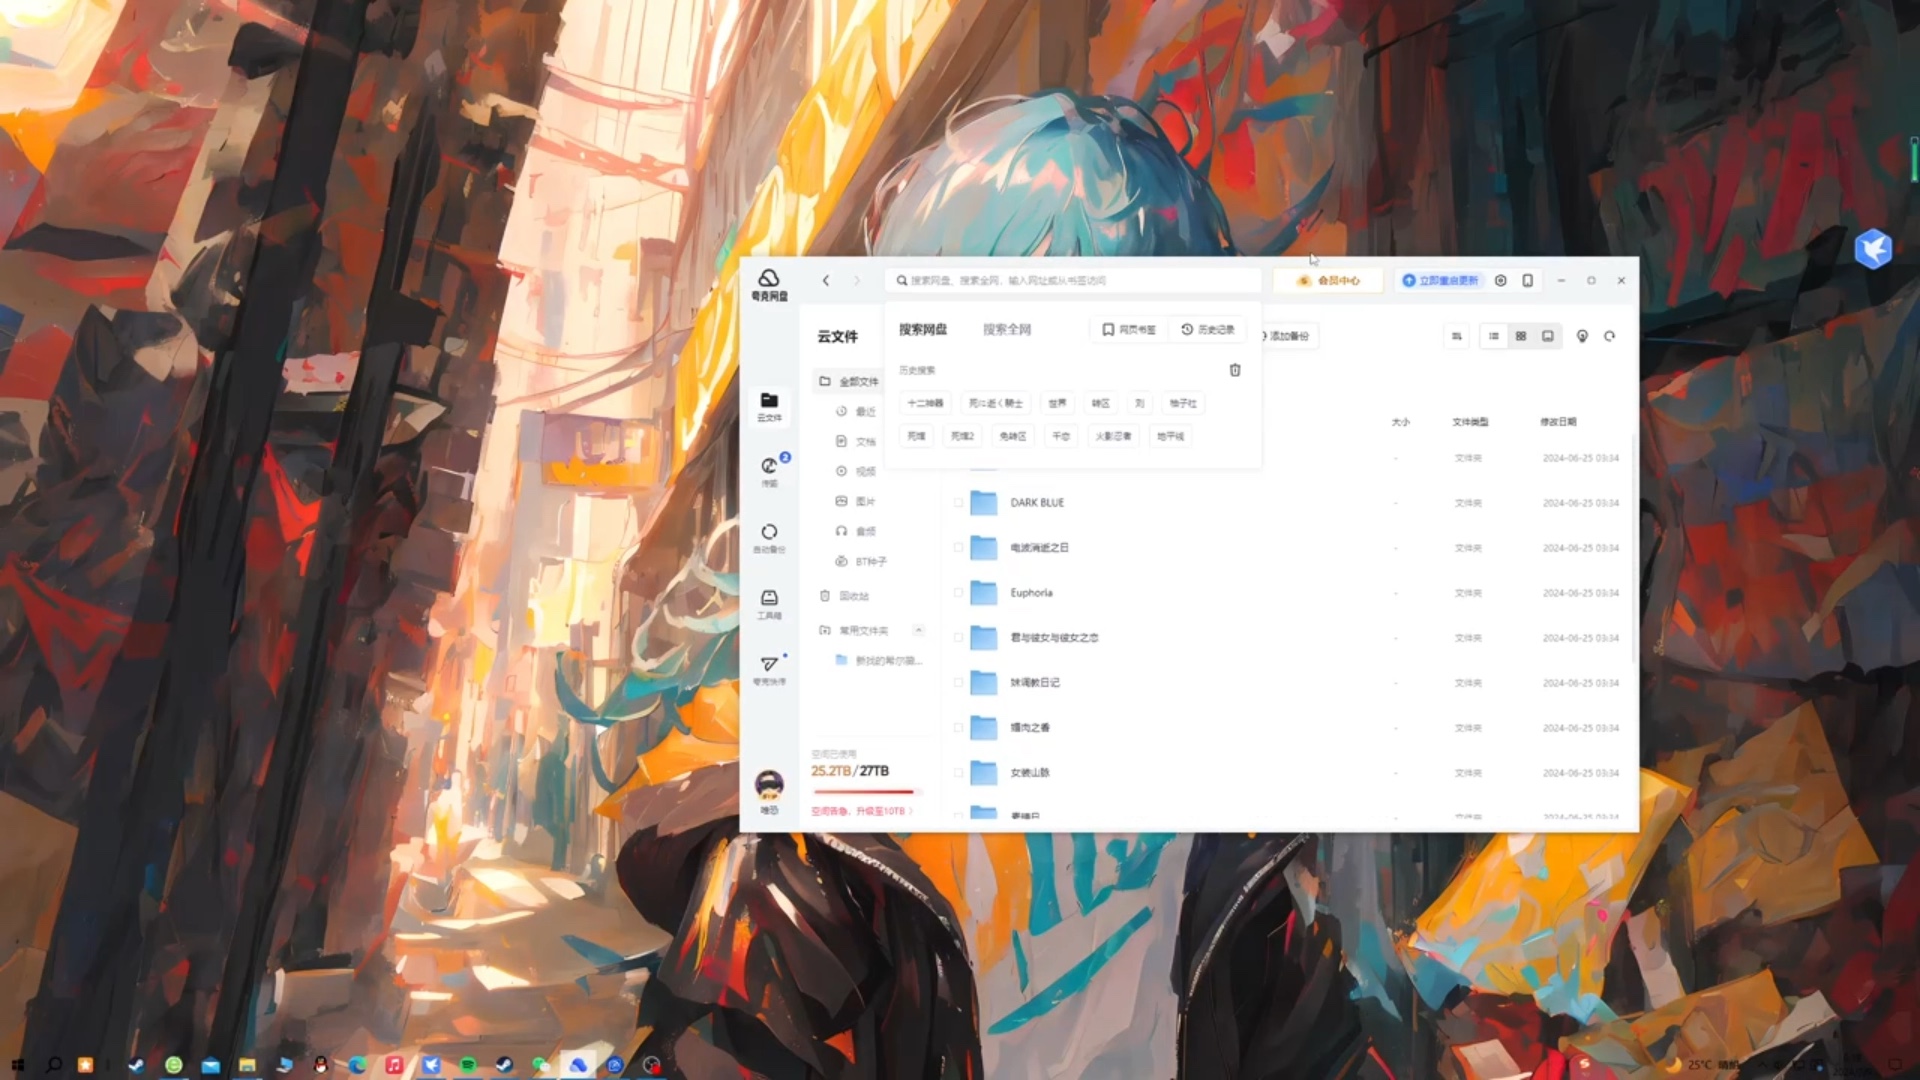Check the Euphoria folder checkbox

958,593
